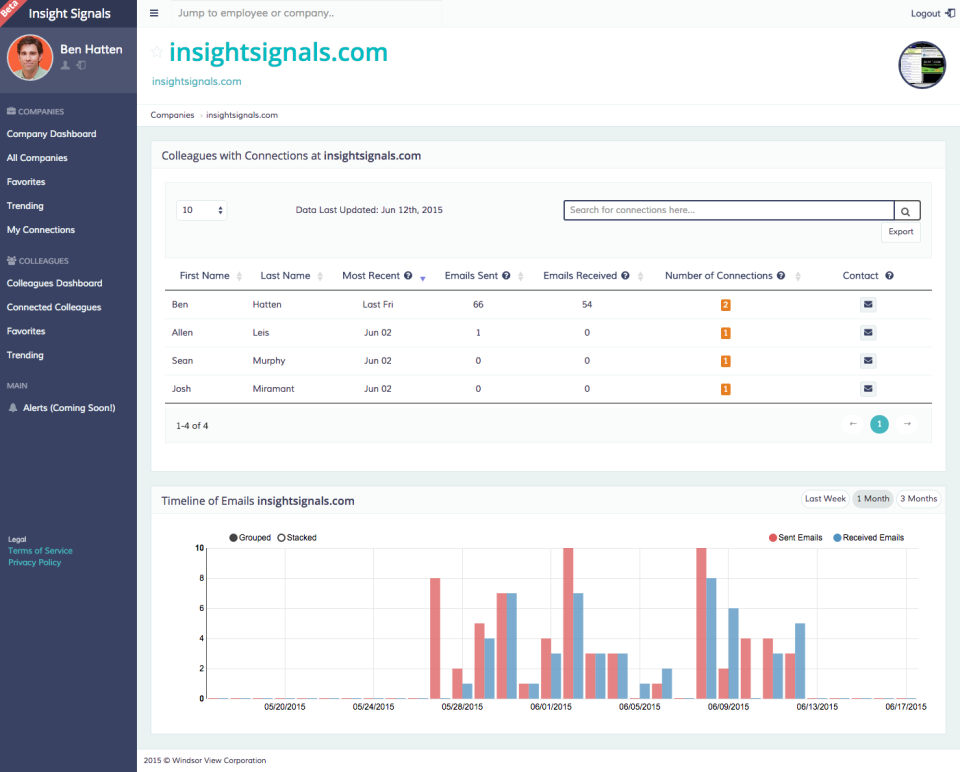960x772 pixels.
Task: Click the search magnifier in the connections search bar
Action: (x=906, y=210)
